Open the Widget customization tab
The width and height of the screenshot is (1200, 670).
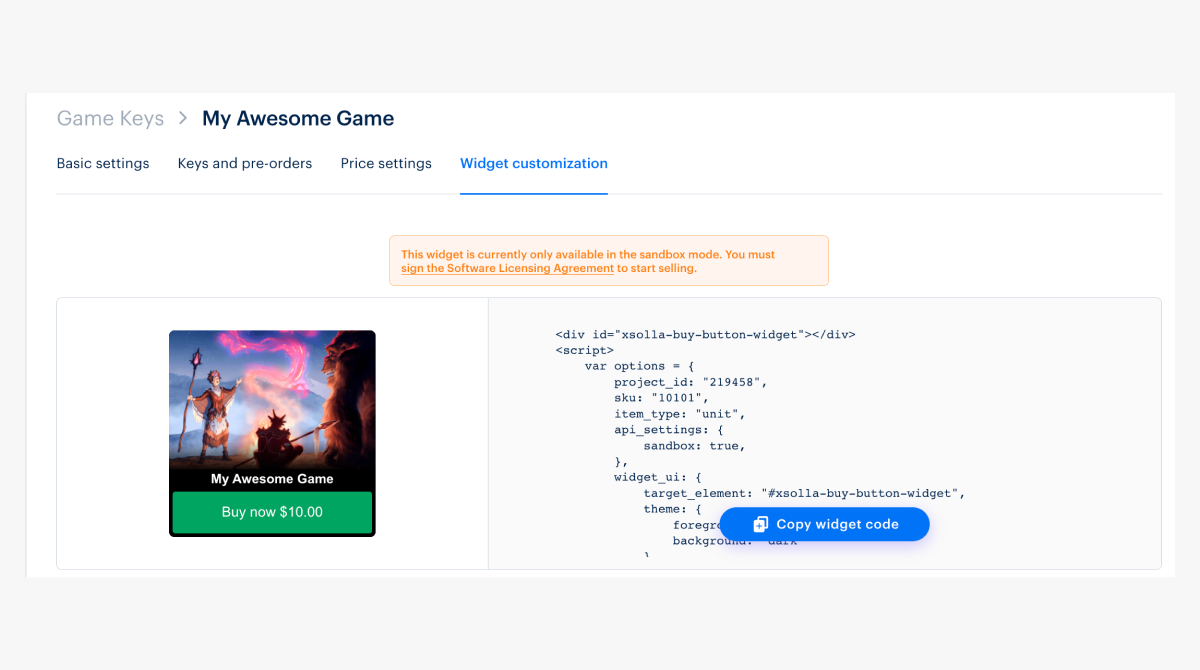[534, 163]
